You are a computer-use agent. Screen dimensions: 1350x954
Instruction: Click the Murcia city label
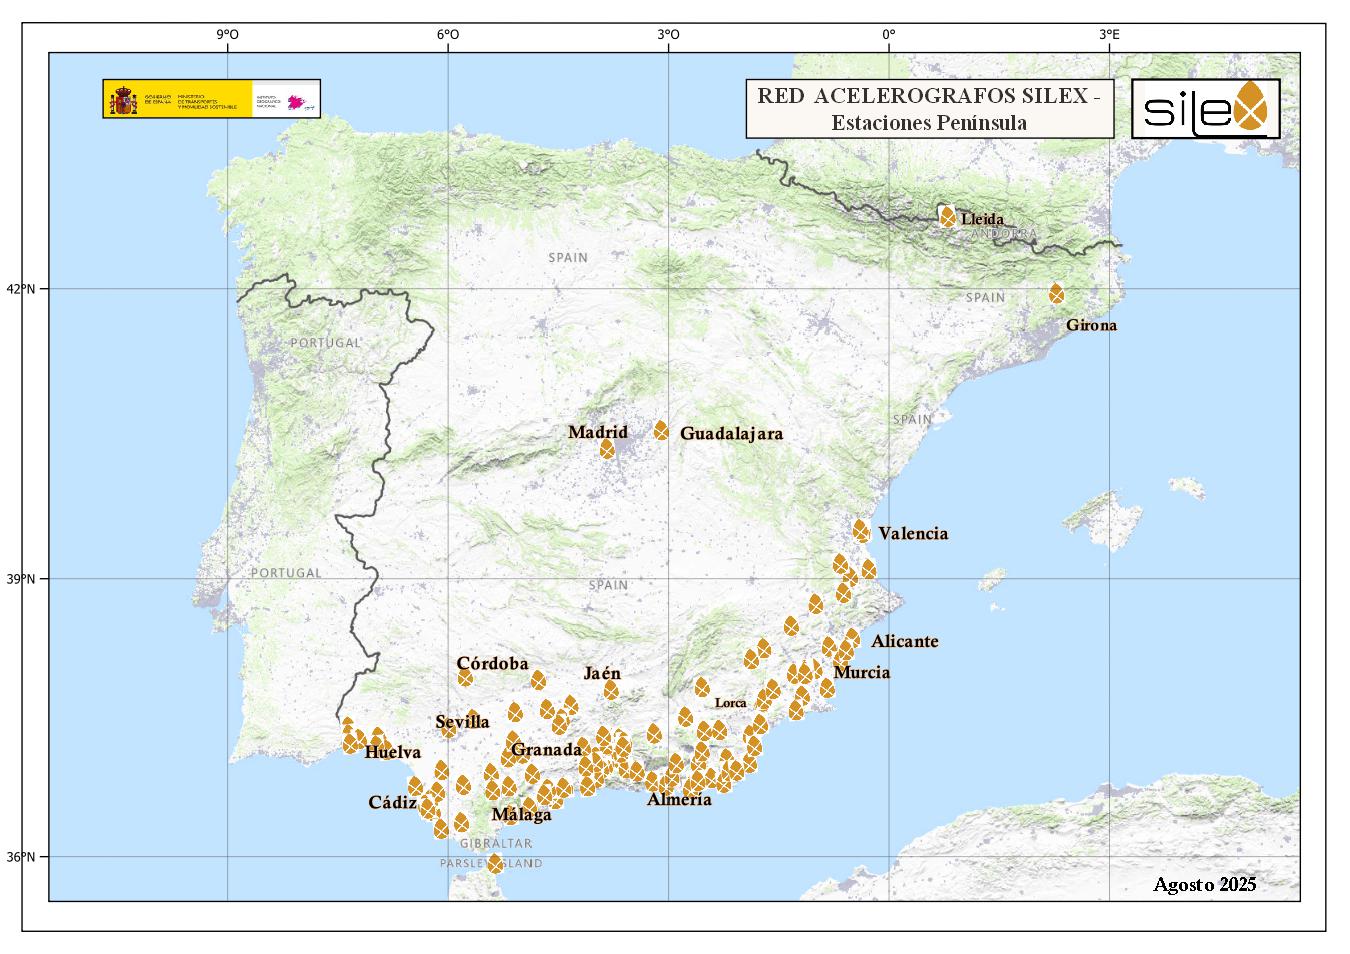[861, 672]
